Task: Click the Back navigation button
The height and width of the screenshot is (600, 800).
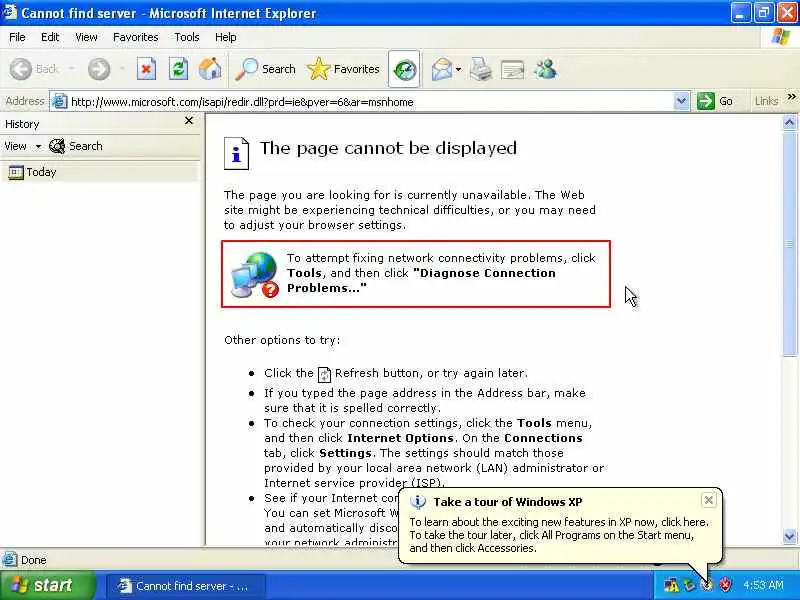Action: pyautogui.click(x=34, y=69)
